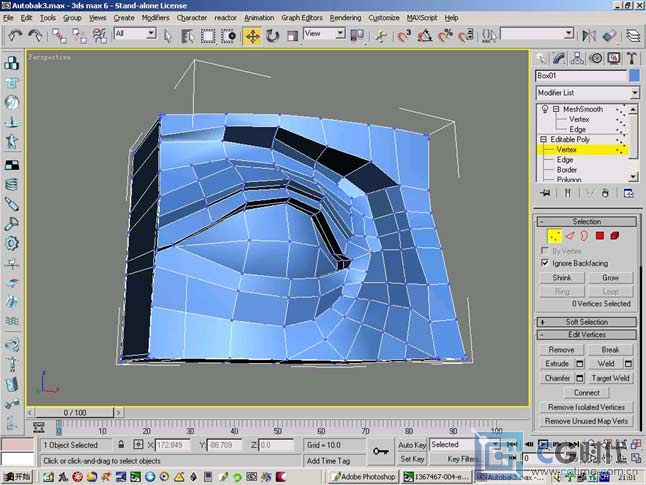Toggle 3D Snaps icon

click(x=404, y=36)
